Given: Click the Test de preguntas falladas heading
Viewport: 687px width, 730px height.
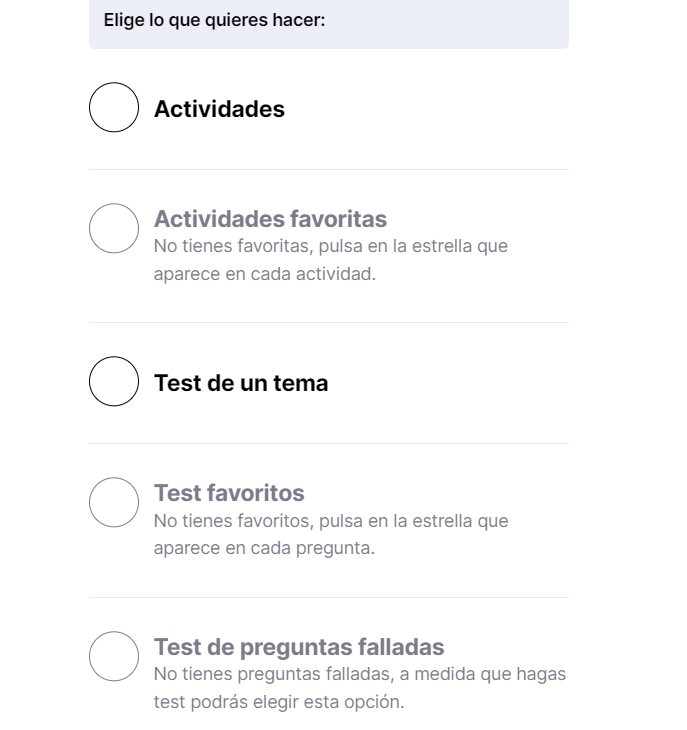Looking at the screenshot, I should [299, 647].
